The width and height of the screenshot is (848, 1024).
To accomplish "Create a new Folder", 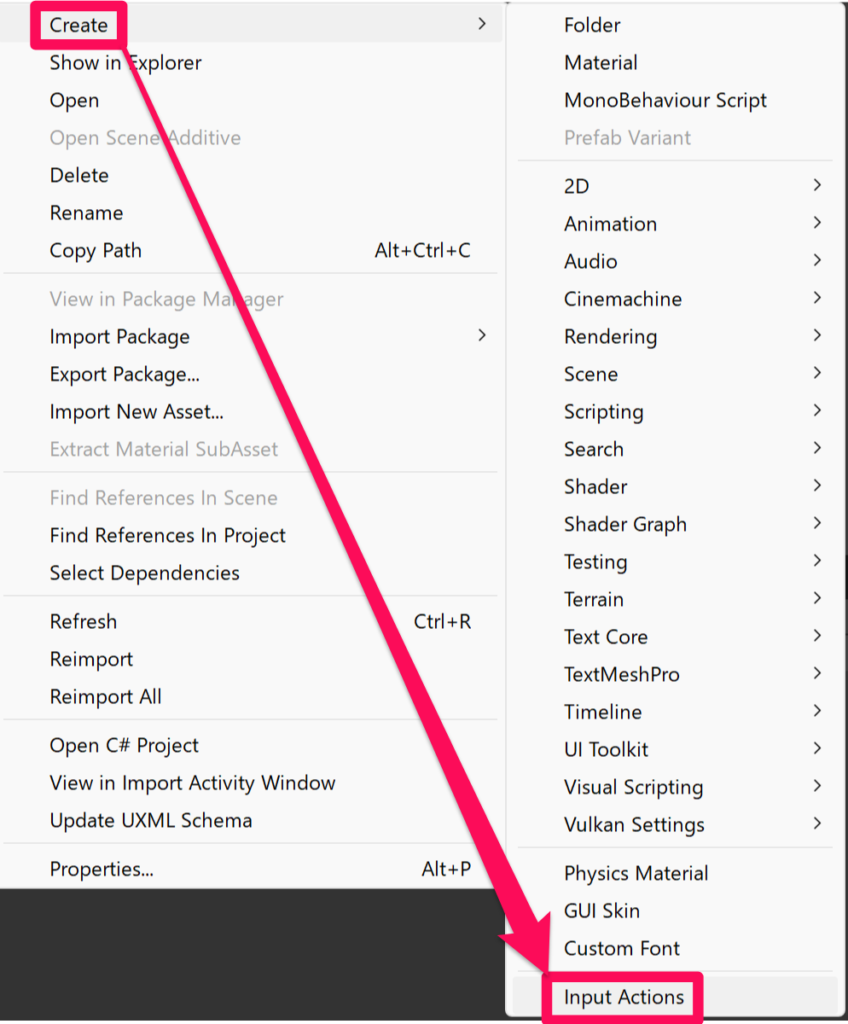I will point(592,25).
